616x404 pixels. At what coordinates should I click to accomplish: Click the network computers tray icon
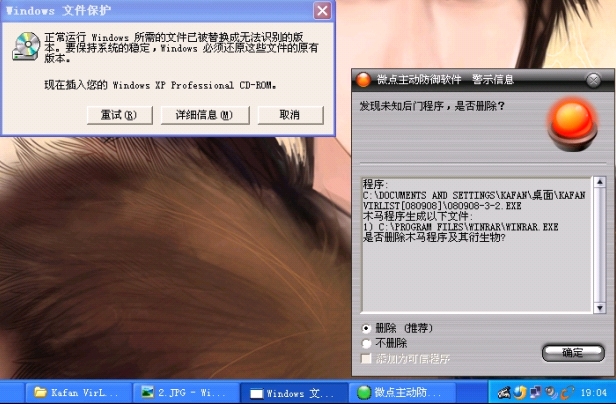click(535, 392)
